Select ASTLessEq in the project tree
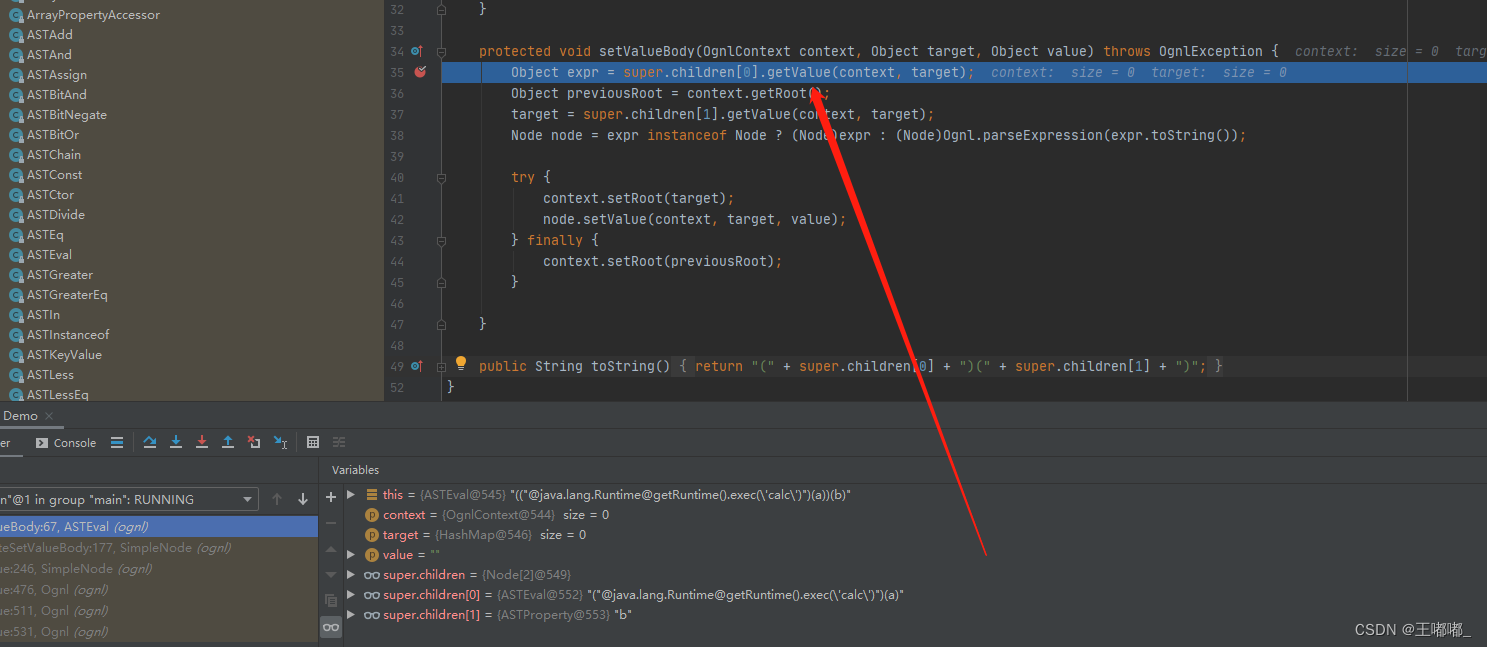Image resolution: width=1487 pixels, height=647 pixels. click(58, 395)
